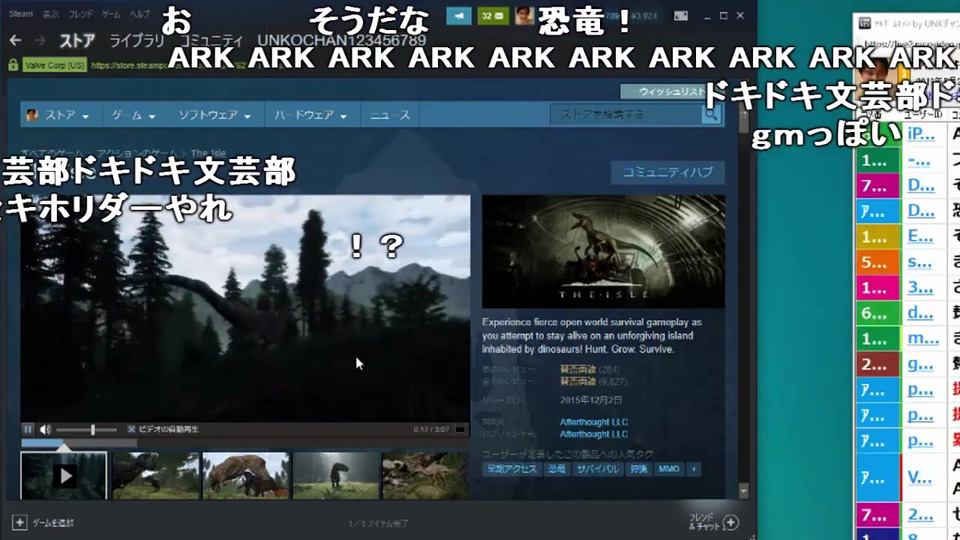
Task: Mute the video speaker icon
Action: click(x=45, y=429)
